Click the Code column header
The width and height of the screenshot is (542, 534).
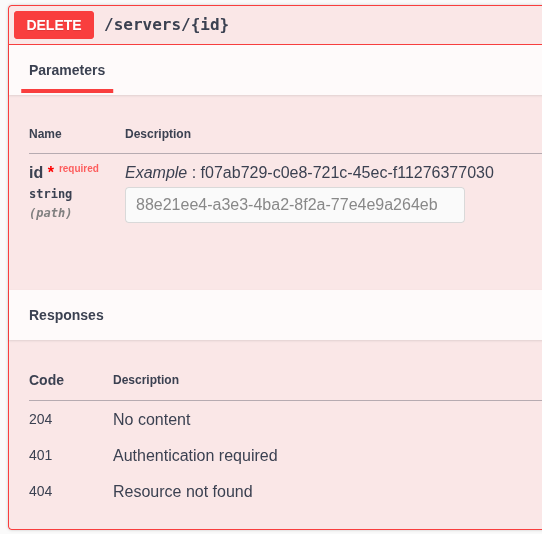point(46,380)
